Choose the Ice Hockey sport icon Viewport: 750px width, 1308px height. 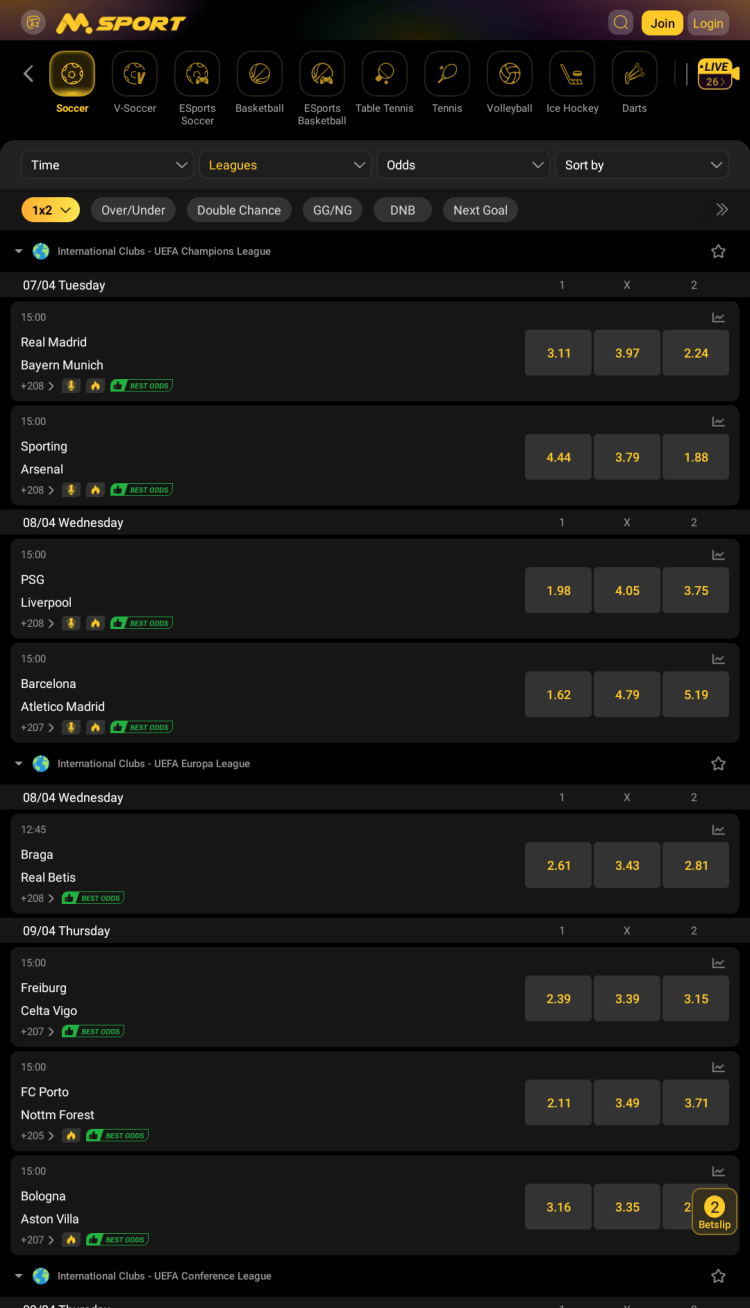pyautogui.click(x=572, y=74)
